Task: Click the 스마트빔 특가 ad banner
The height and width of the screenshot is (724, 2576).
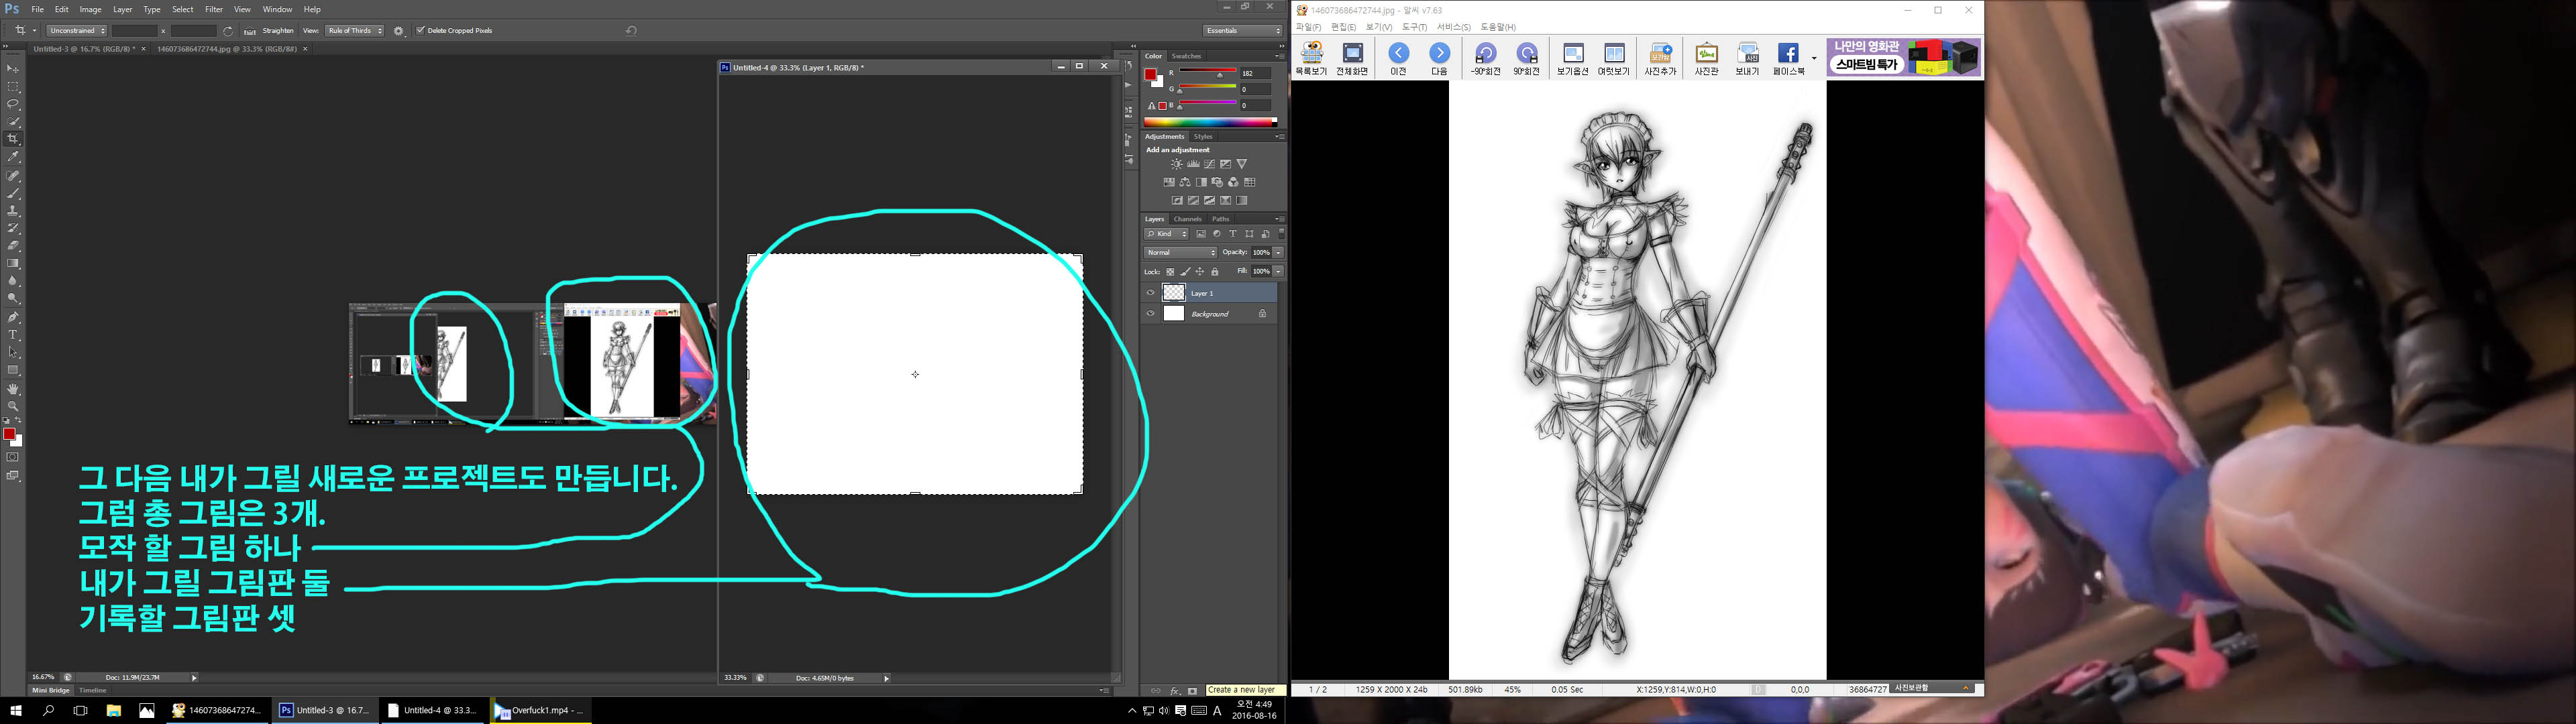Action: (x=1904, y=58)
